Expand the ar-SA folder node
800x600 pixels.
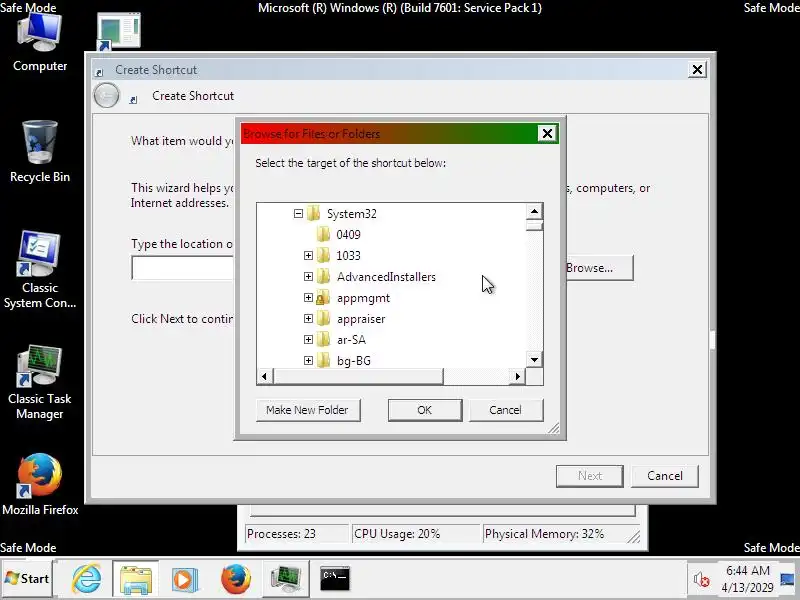coord(308,339)
